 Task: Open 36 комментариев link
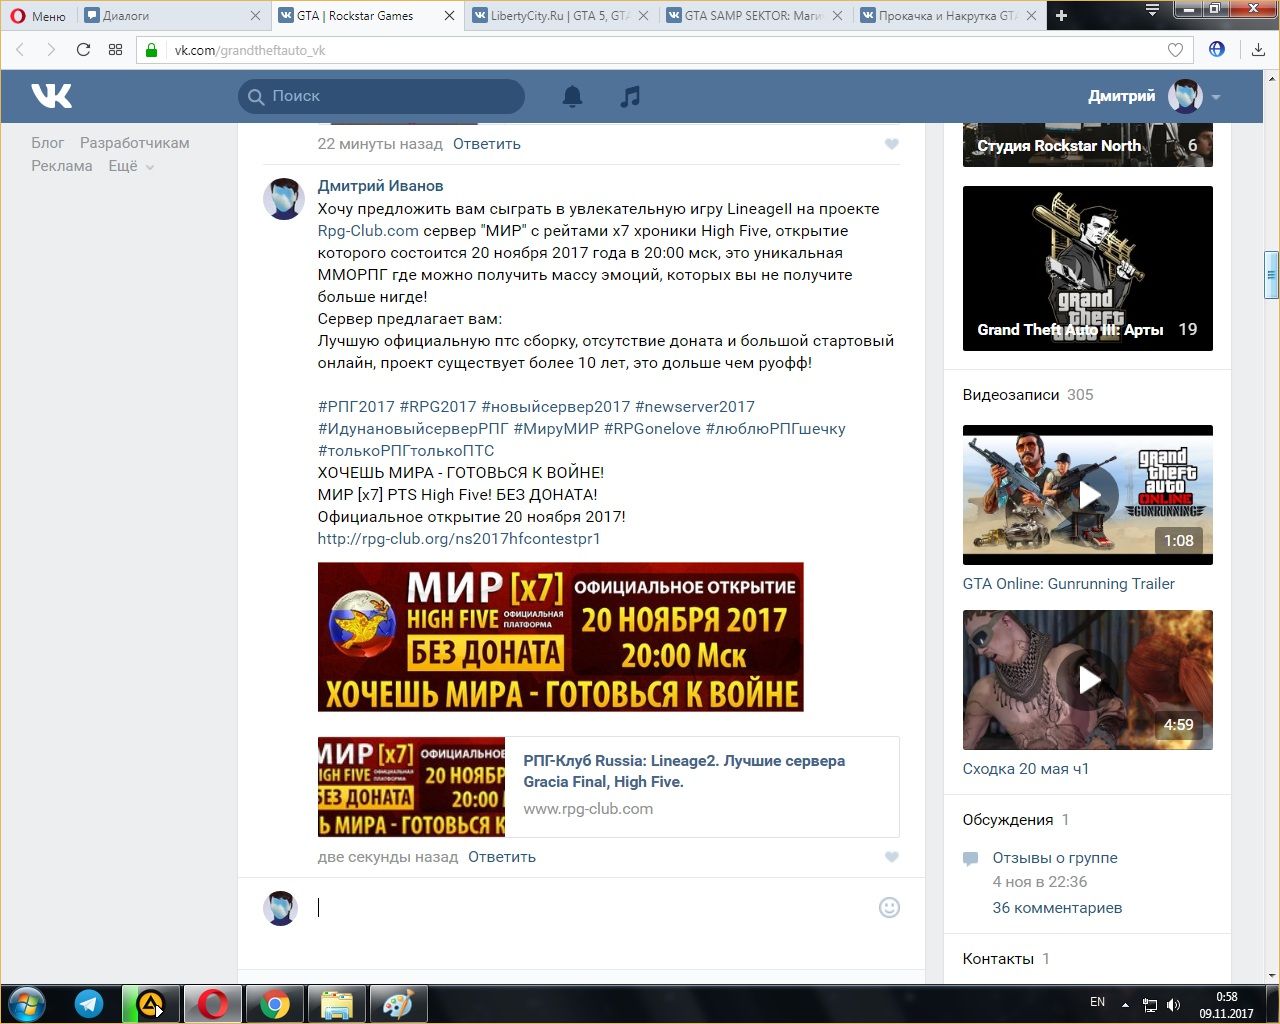click(1057, 908)
